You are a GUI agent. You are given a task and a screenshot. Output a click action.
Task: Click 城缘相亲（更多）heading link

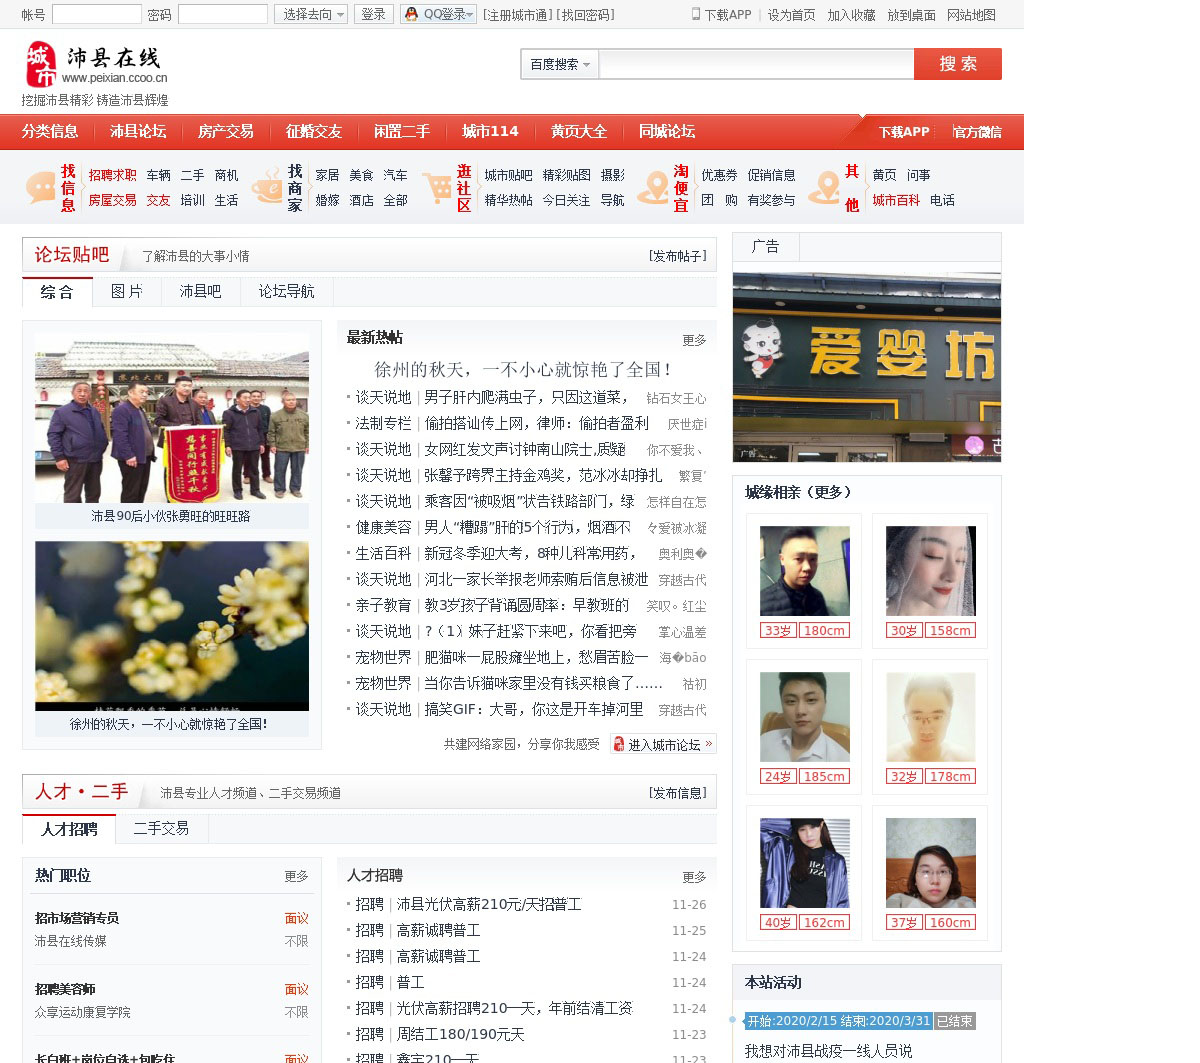coord(799,492)
